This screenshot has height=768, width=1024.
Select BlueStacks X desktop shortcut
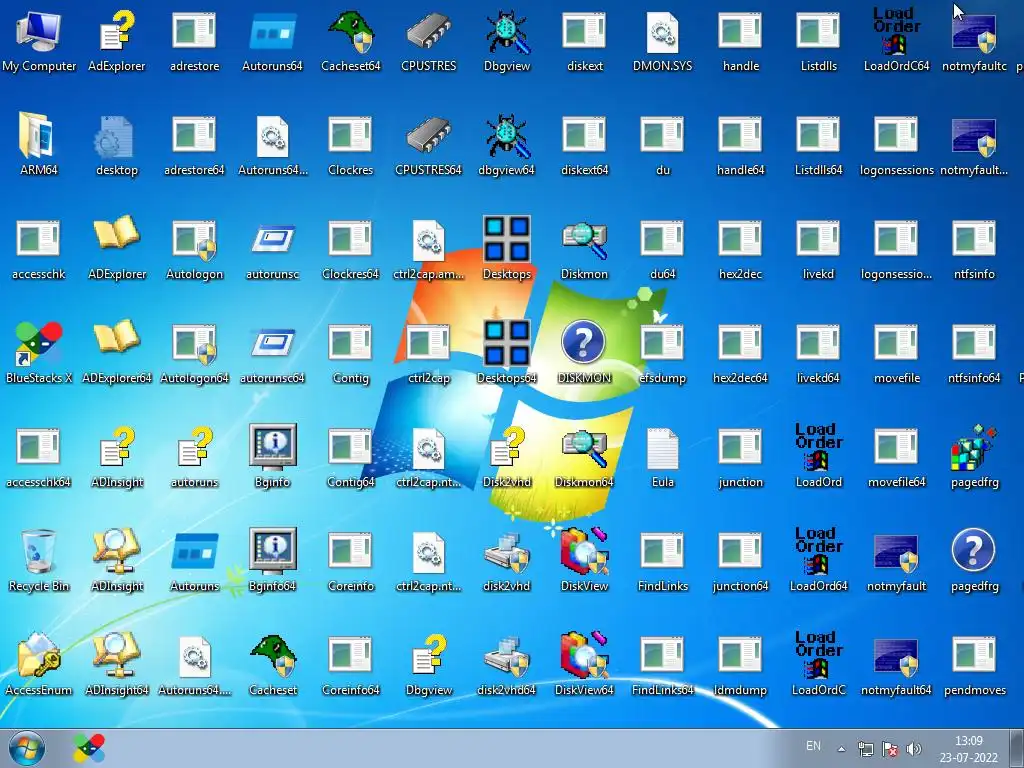(39, 353)
